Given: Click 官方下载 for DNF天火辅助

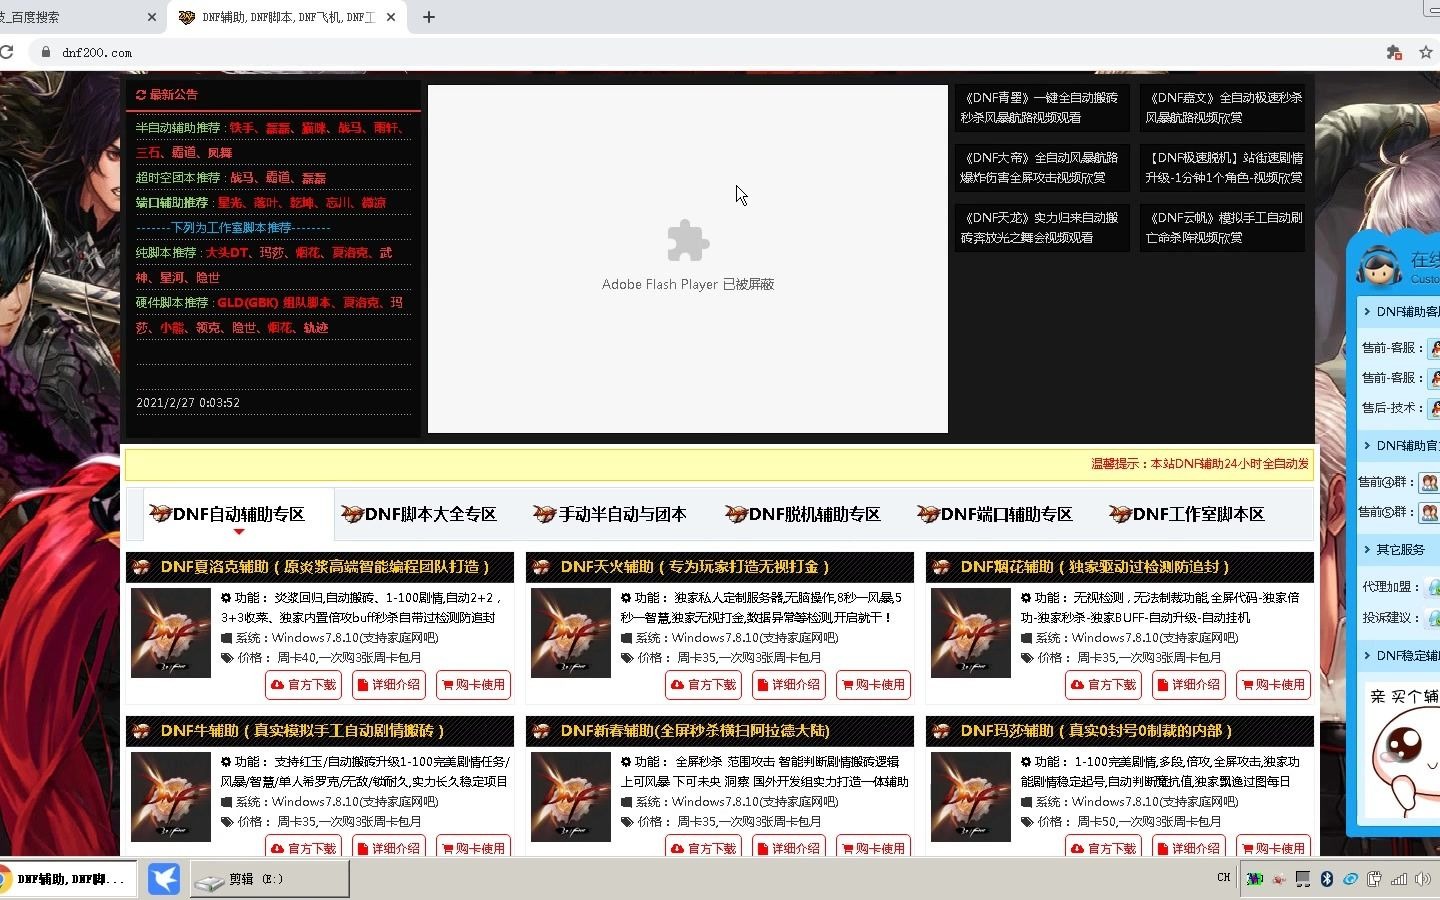Looking at the screenshot, I should tap(704, 685).
